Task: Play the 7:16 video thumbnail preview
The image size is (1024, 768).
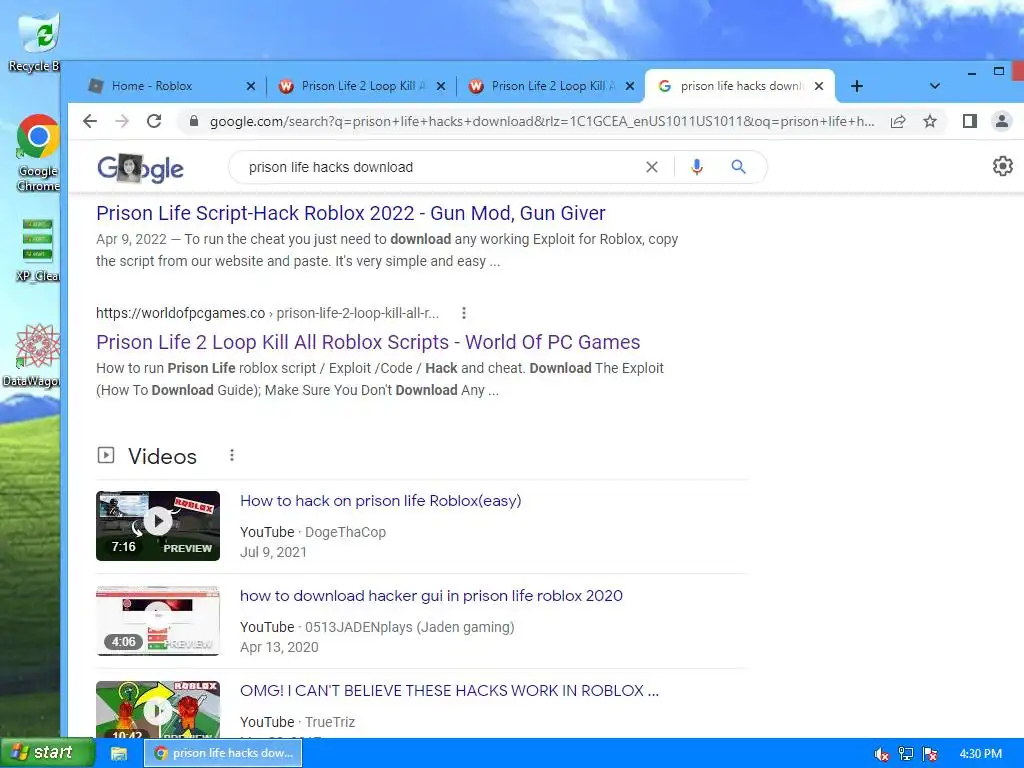Action: coord(158,526)
